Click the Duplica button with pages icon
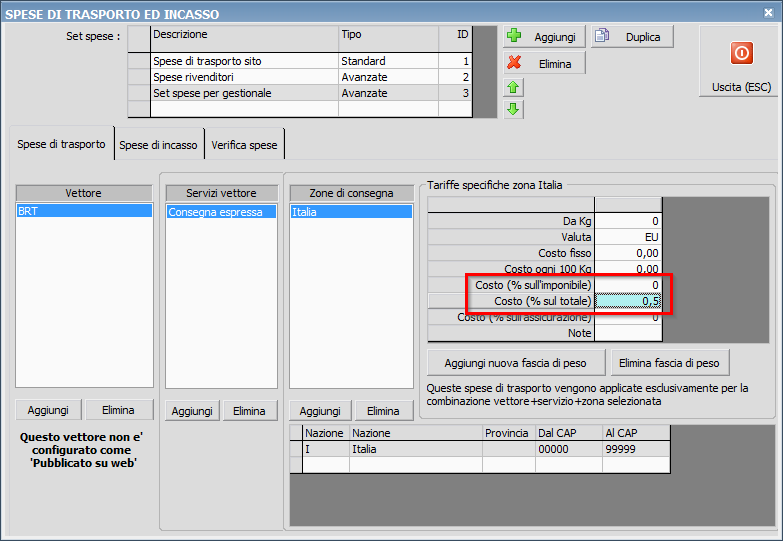 pyautogui.click(x=632, y=36)
